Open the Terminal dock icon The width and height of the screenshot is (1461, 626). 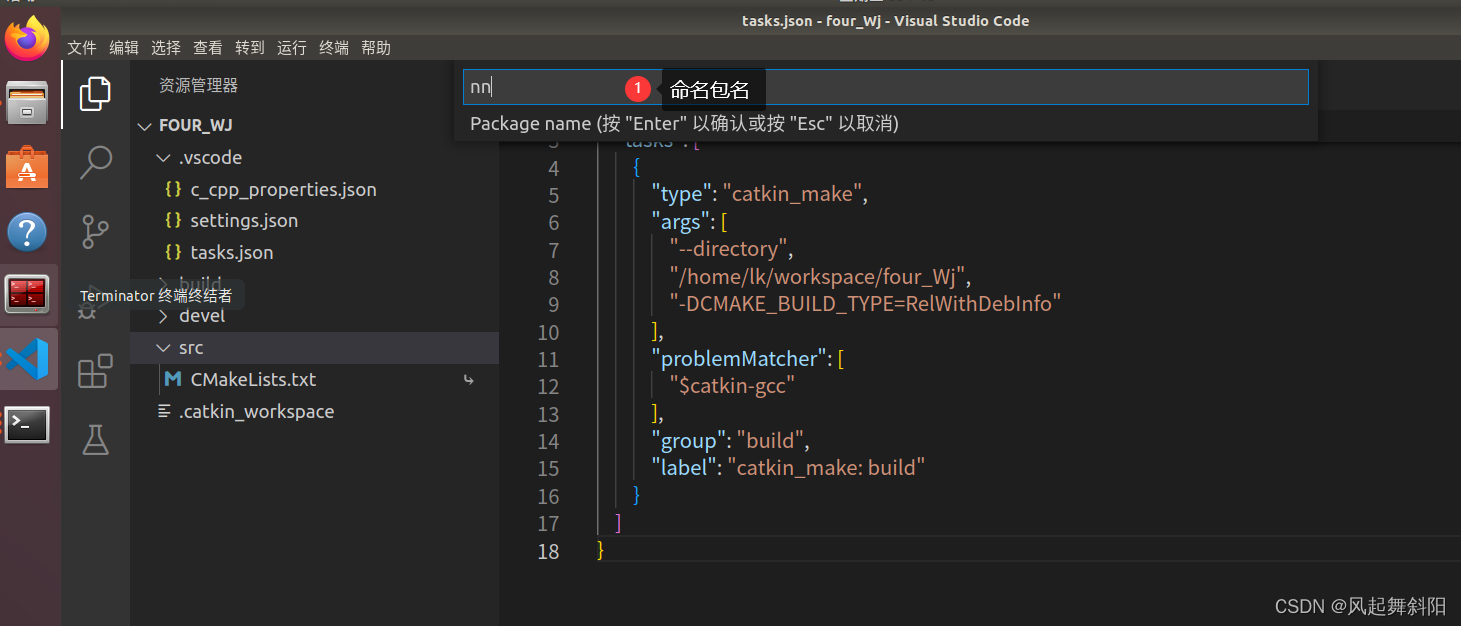[27, 424]
